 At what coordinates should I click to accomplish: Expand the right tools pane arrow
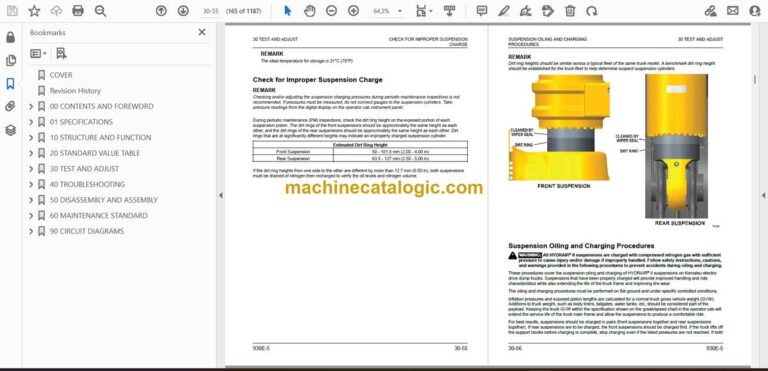(763, 195)
